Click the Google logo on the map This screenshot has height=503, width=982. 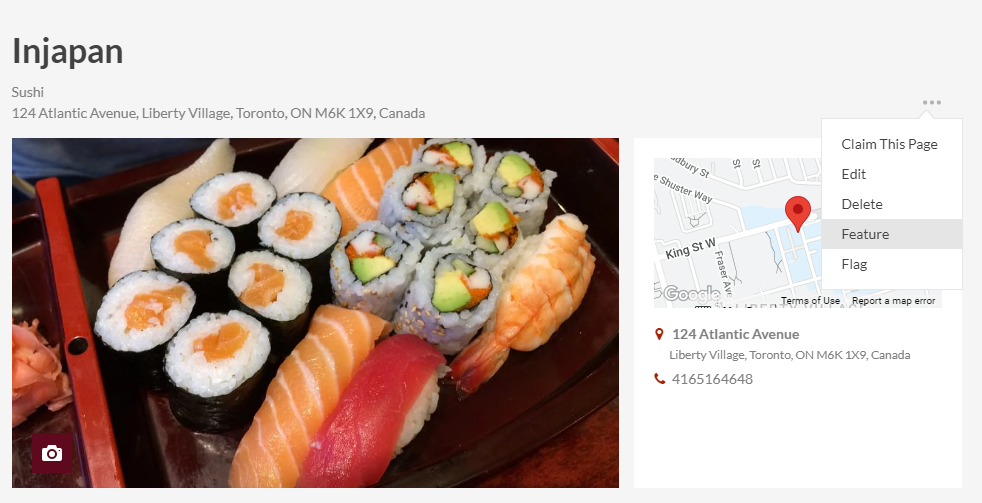(691, 294)
